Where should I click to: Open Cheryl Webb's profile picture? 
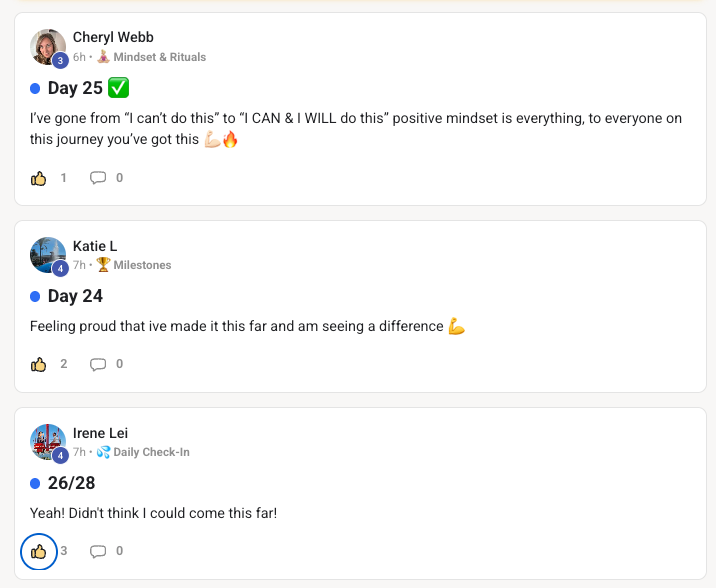point(47,47)
